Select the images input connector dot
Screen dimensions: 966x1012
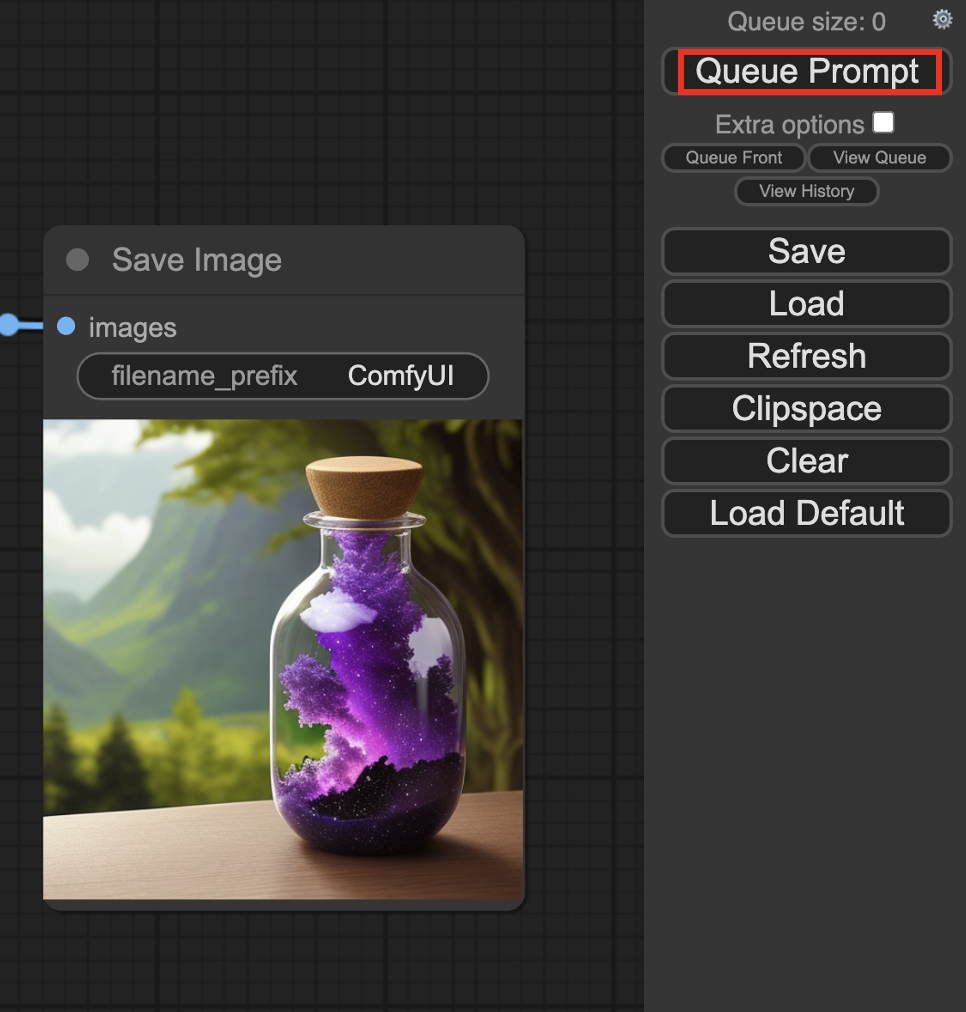66,327
